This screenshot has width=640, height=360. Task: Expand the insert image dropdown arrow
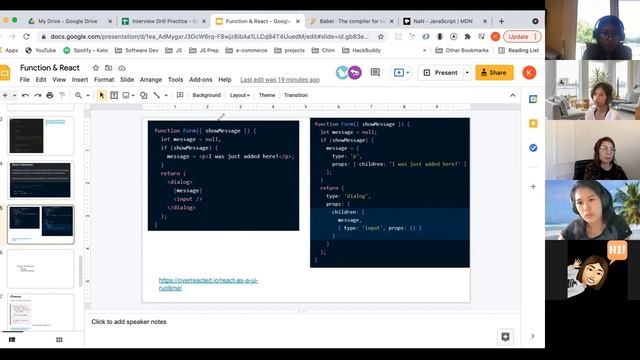133,96
